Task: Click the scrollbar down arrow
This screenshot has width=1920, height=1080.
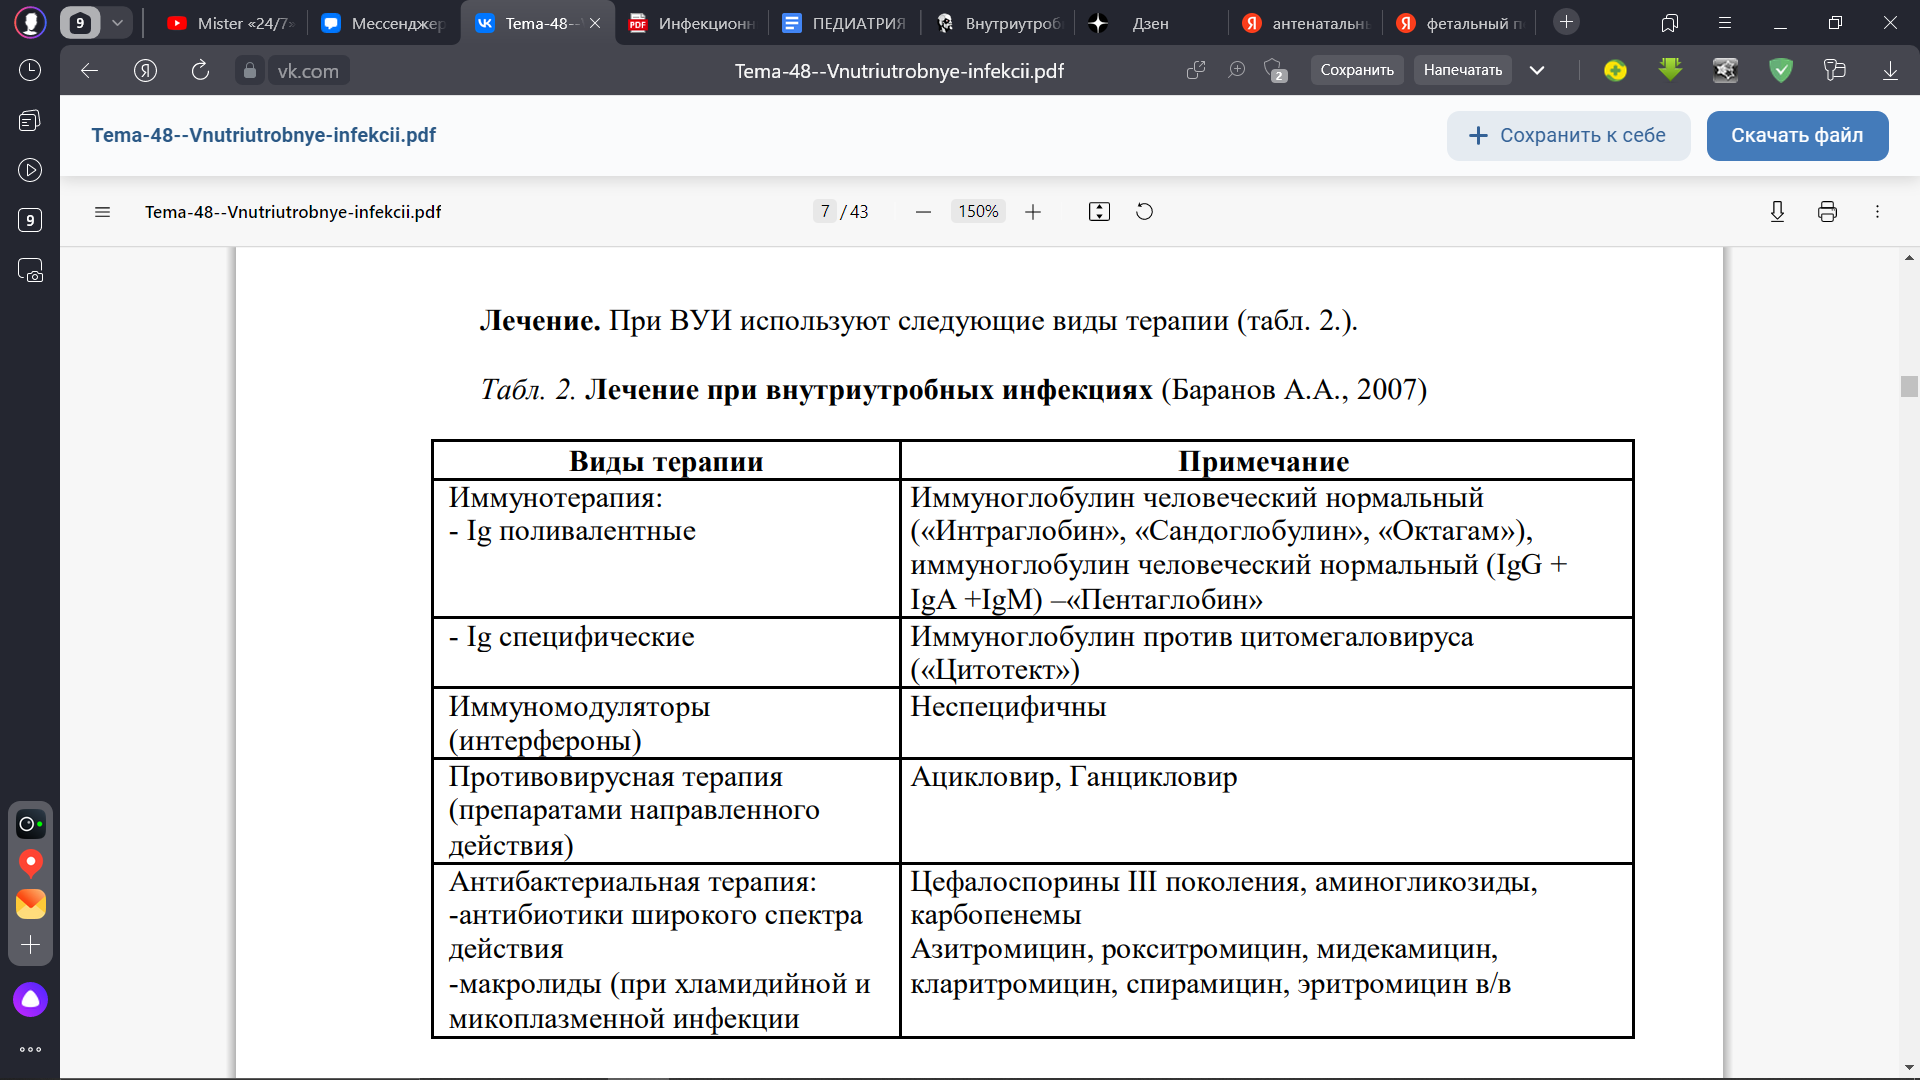Action: pyautogui.click(x=1909, y=1067)
